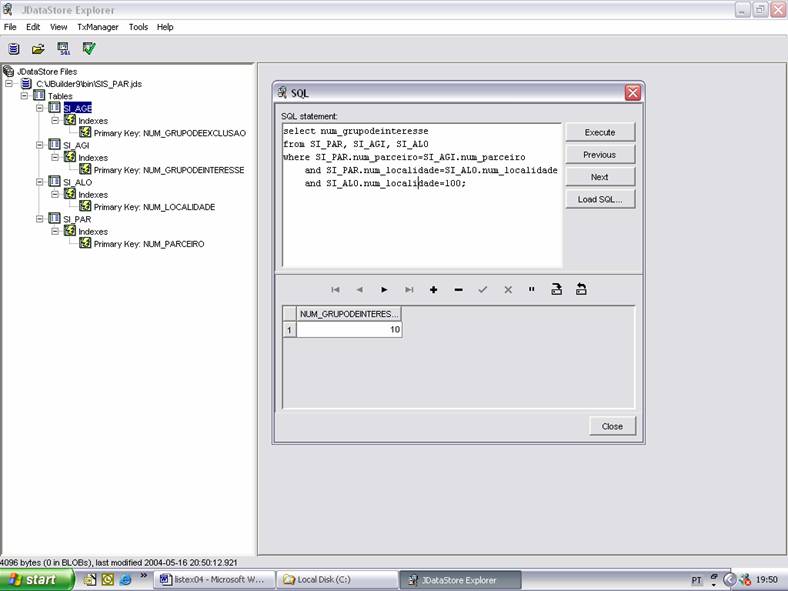Click the SI_AGI table icon
Screen dimensions: 788x591
(54, 145)
